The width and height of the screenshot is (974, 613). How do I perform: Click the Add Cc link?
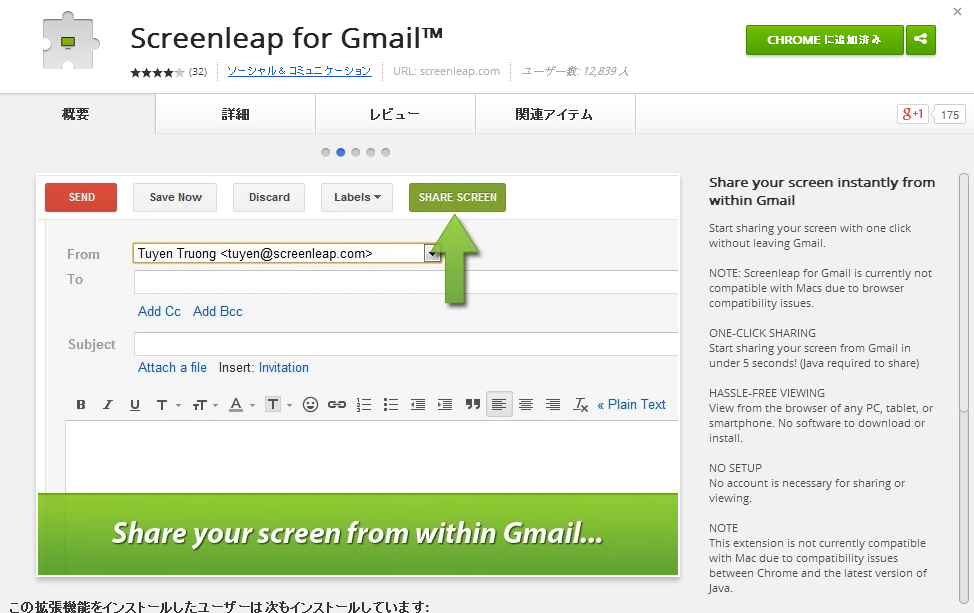159,311
